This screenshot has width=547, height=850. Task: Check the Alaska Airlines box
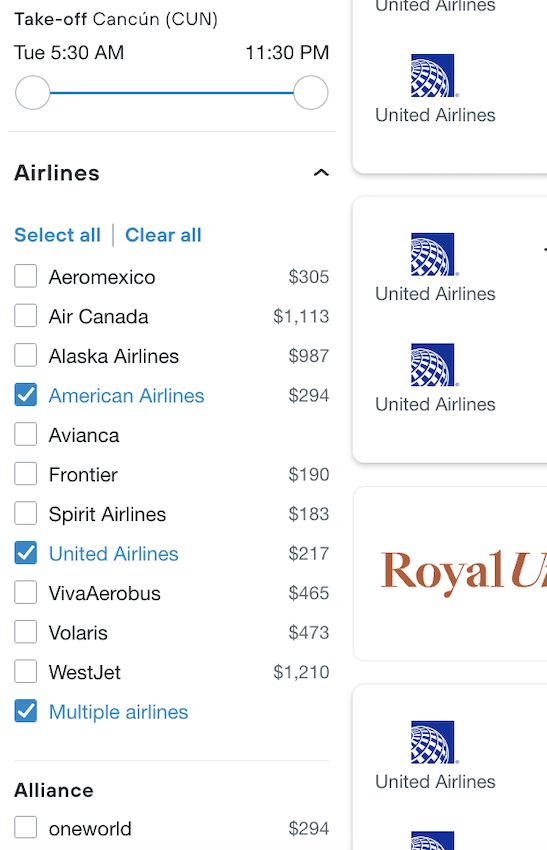tap(25, 355)
